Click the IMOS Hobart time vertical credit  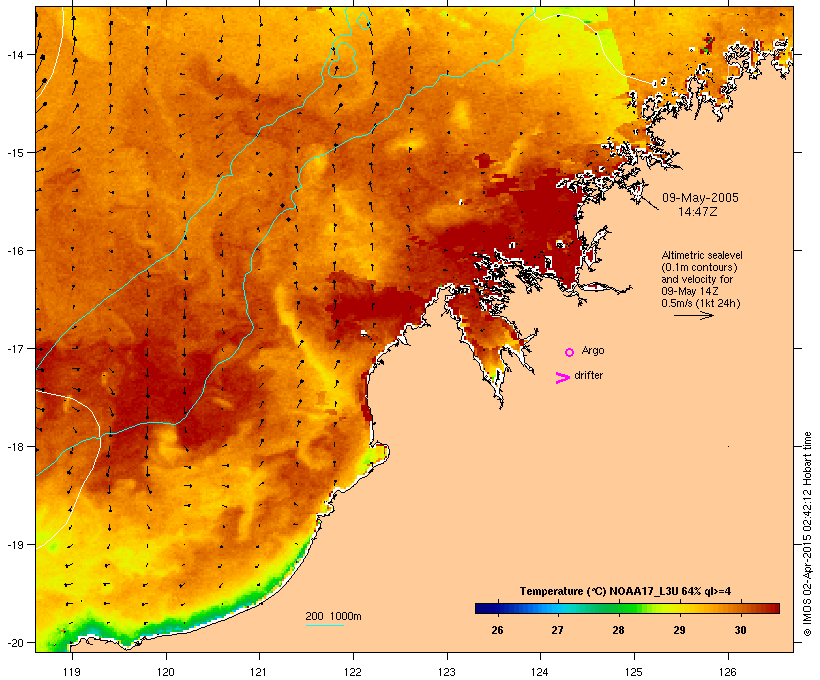[x=807, y=534]
